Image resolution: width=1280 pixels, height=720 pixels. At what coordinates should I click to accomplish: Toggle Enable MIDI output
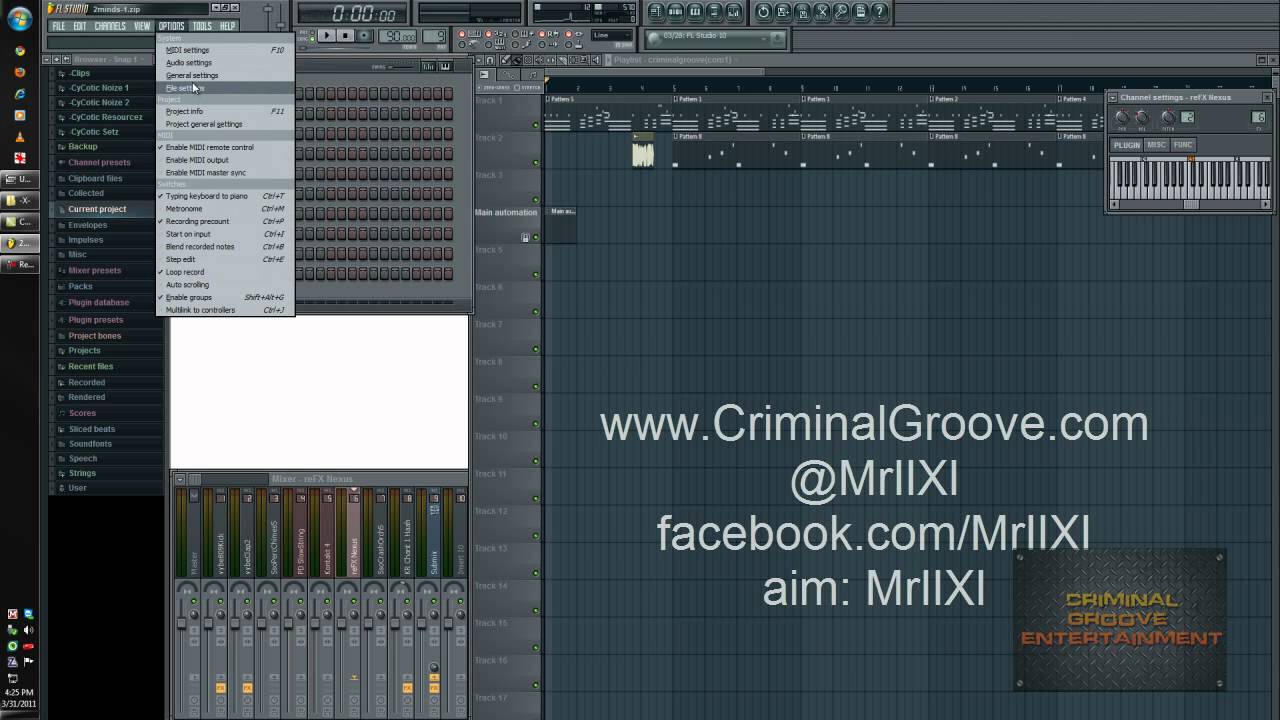point(197,160)
